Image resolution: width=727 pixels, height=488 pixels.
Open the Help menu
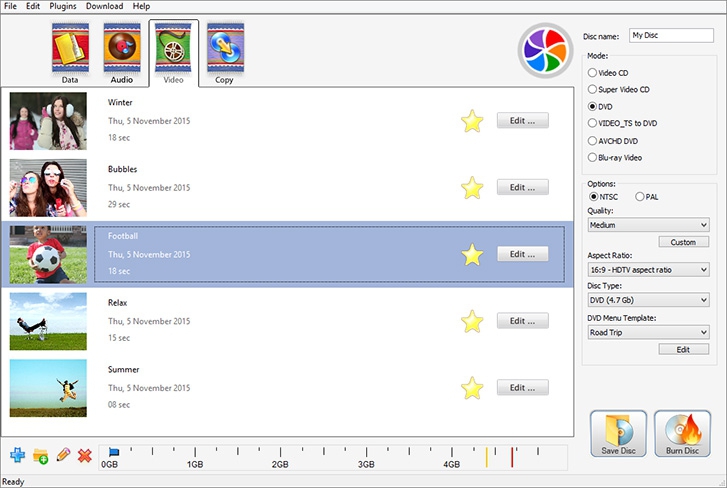141,6
